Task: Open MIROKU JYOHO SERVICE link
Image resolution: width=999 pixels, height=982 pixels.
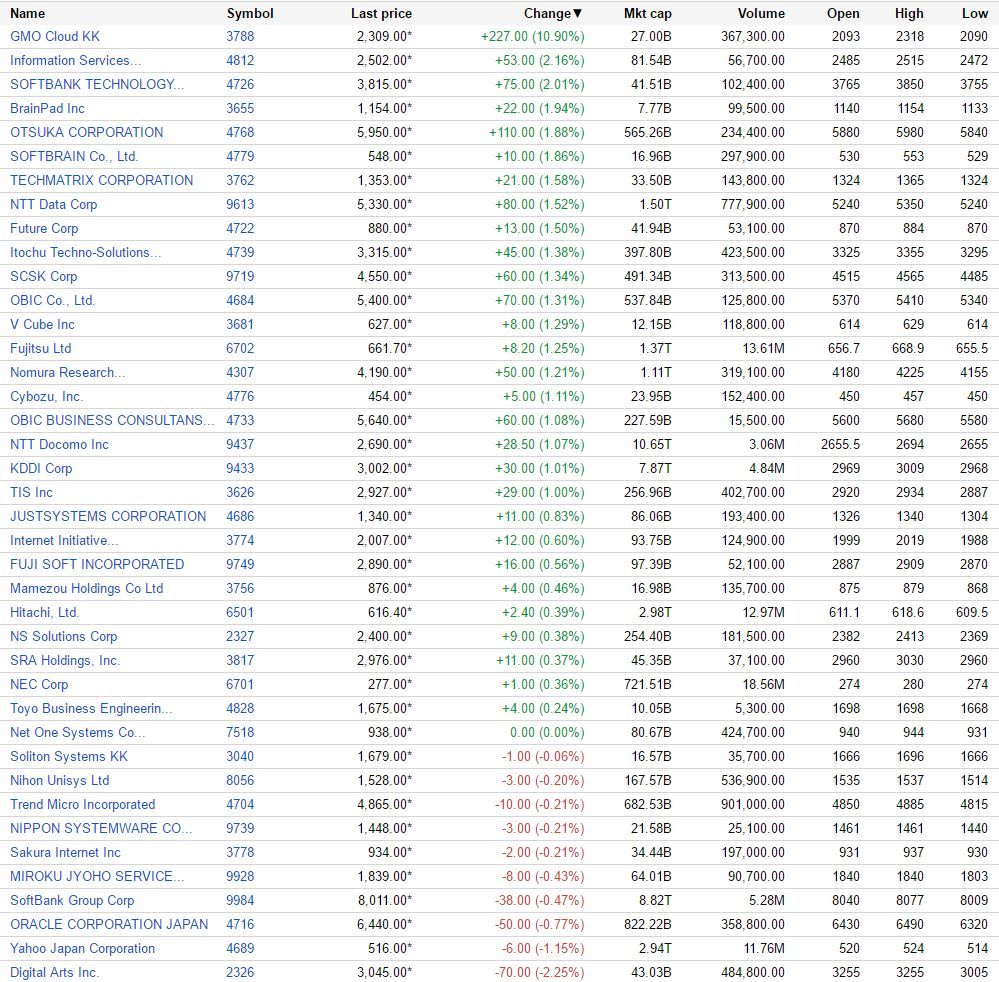Action: pos(97,876)
